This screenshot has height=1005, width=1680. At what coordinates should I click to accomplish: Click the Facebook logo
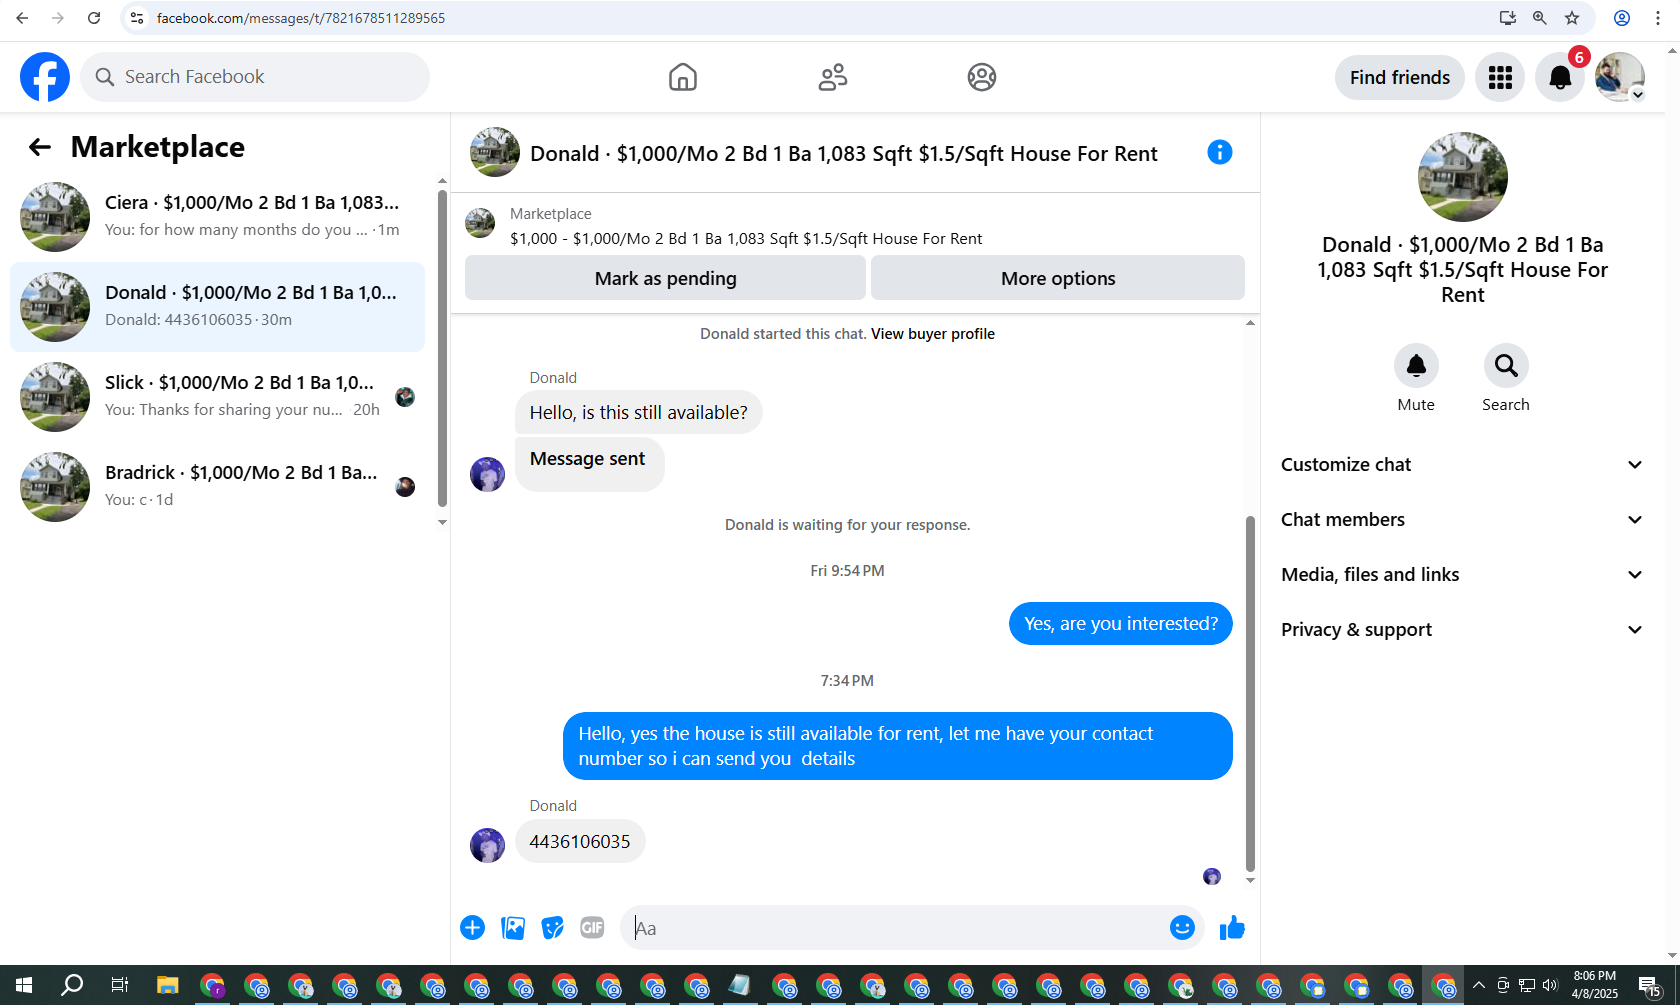45,77
